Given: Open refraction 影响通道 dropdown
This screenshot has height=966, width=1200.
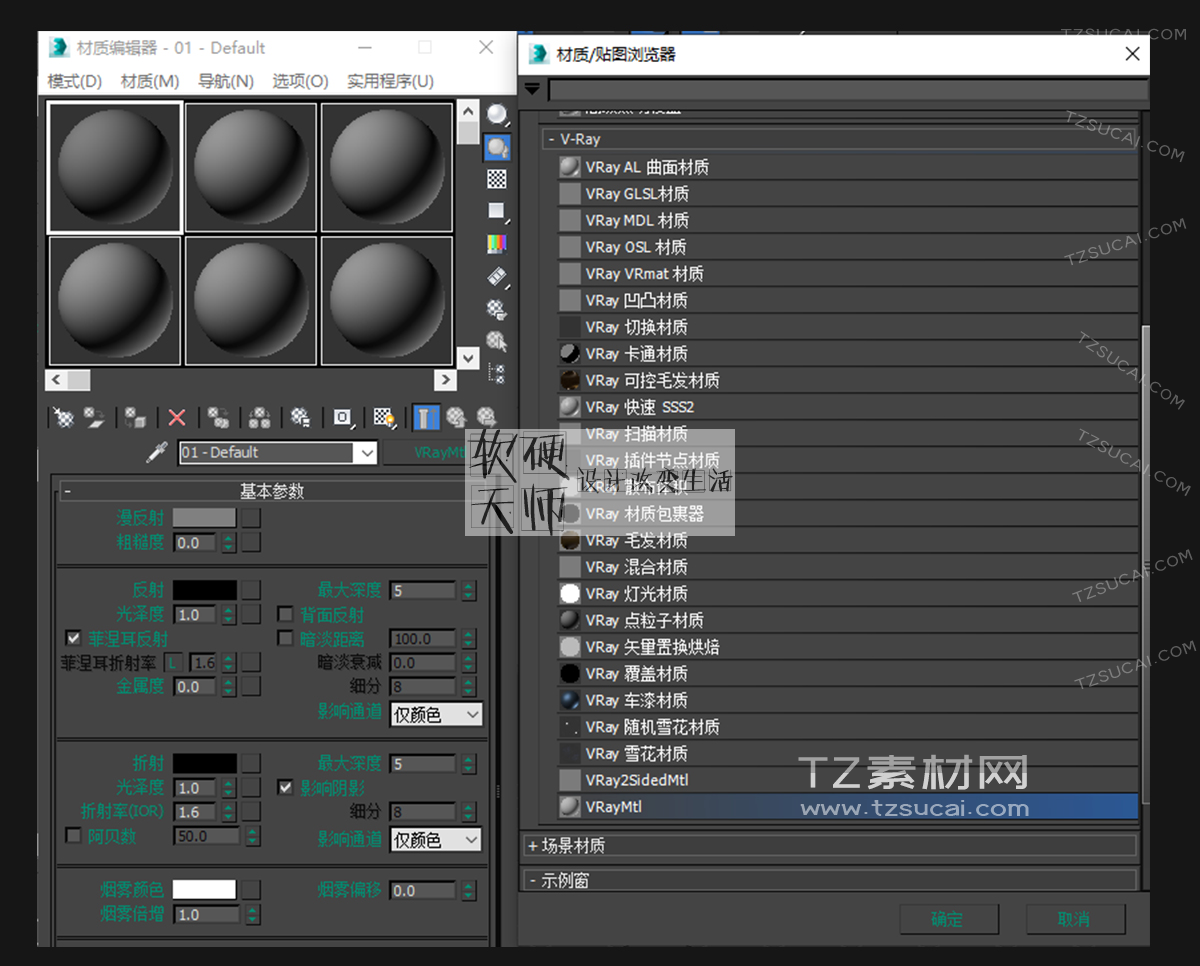Looking at the screenshot, I should (x=436, y=840).
